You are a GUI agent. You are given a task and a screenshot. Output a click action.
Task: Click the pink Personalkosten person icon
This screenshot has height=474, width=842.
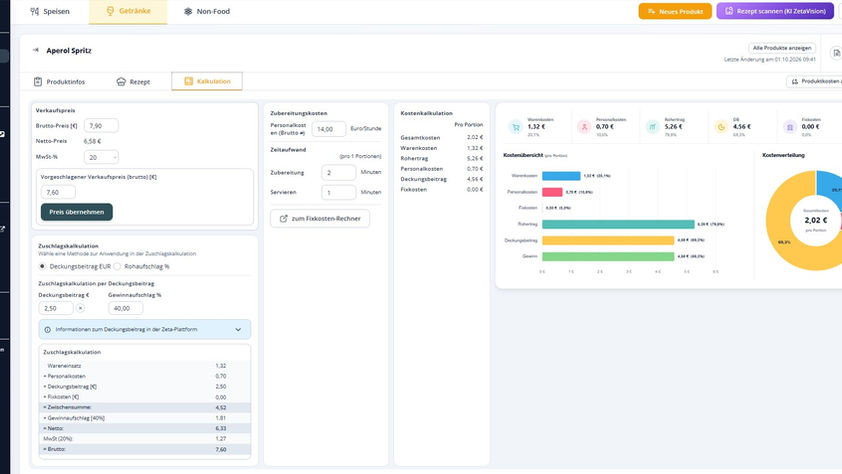pos(584,127)
